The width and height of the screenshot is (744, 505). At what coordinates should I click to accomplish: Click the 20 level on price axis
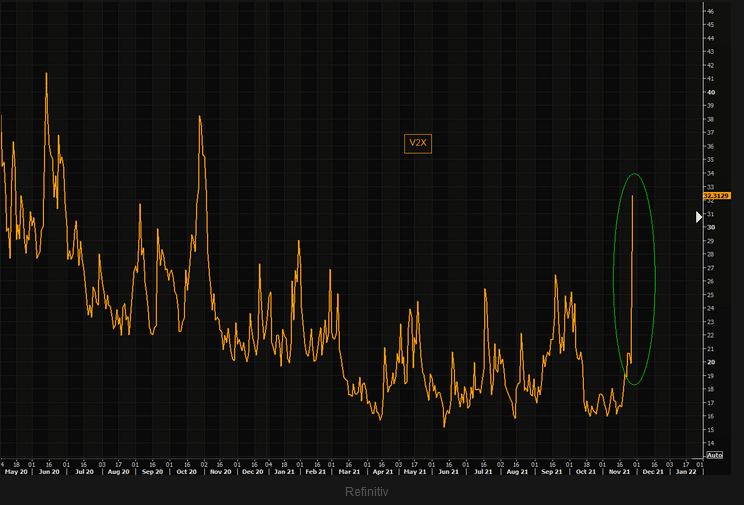pos(711,362)
